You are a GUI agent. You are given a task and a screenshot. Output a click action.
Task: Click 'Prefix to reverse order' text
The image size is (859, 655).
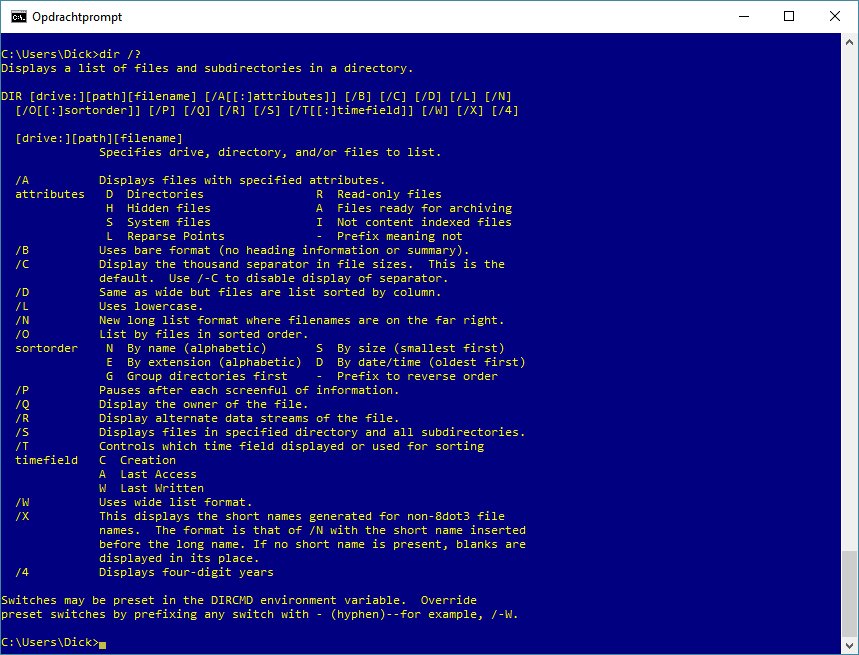tap(417, 376)
